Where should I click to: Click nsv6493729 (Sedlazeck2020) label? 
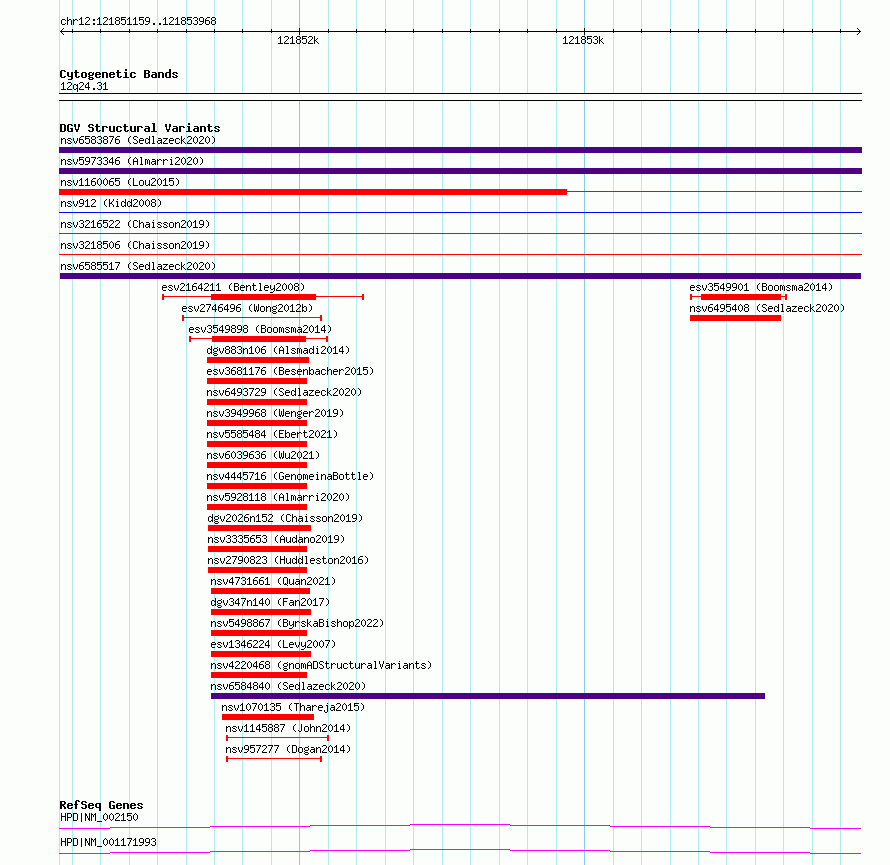pos(284,392)
